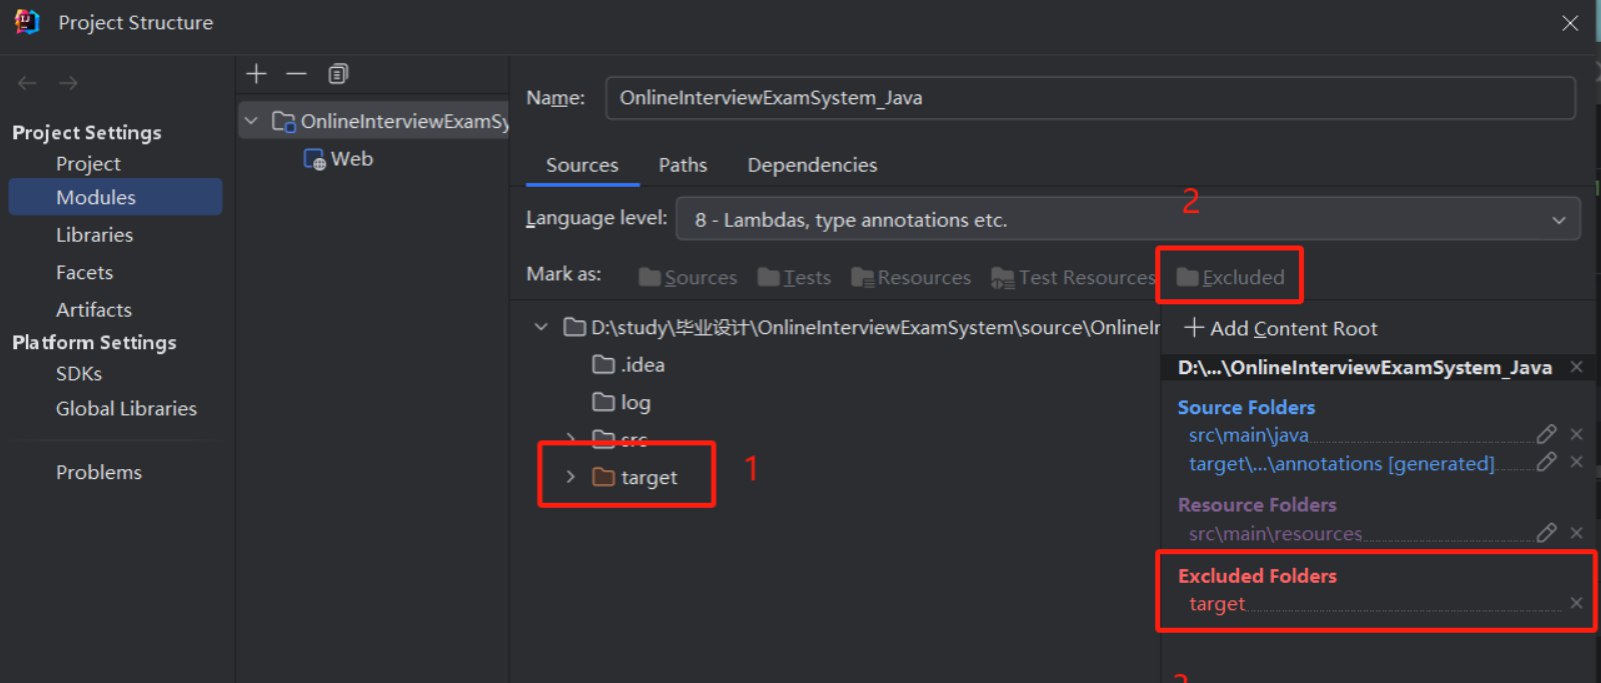Select the Web facet in module tree
1601x683 pixels.
[x=338, y=159]
